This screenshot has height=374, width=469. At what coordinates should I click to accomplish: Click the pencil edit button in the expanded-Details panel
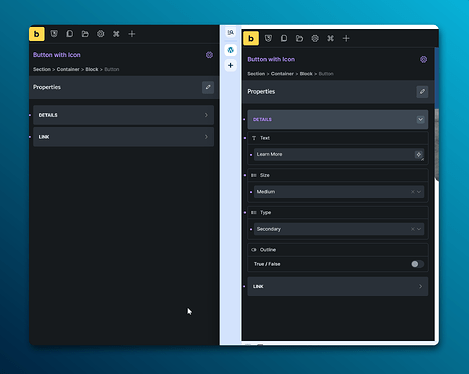pyautogui.click(x=422, y=92)
